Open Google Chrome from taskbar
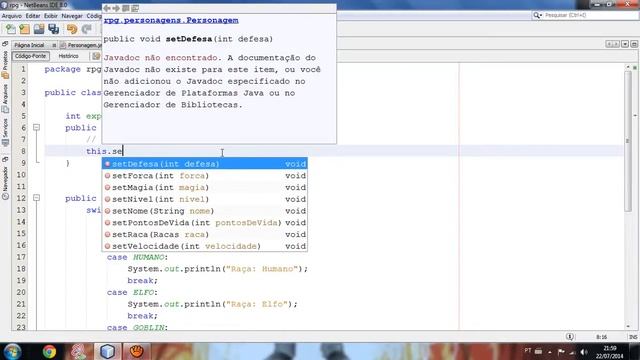Image resolution: width=640 pixels, height=360 pixels. (x=49, y=351)
